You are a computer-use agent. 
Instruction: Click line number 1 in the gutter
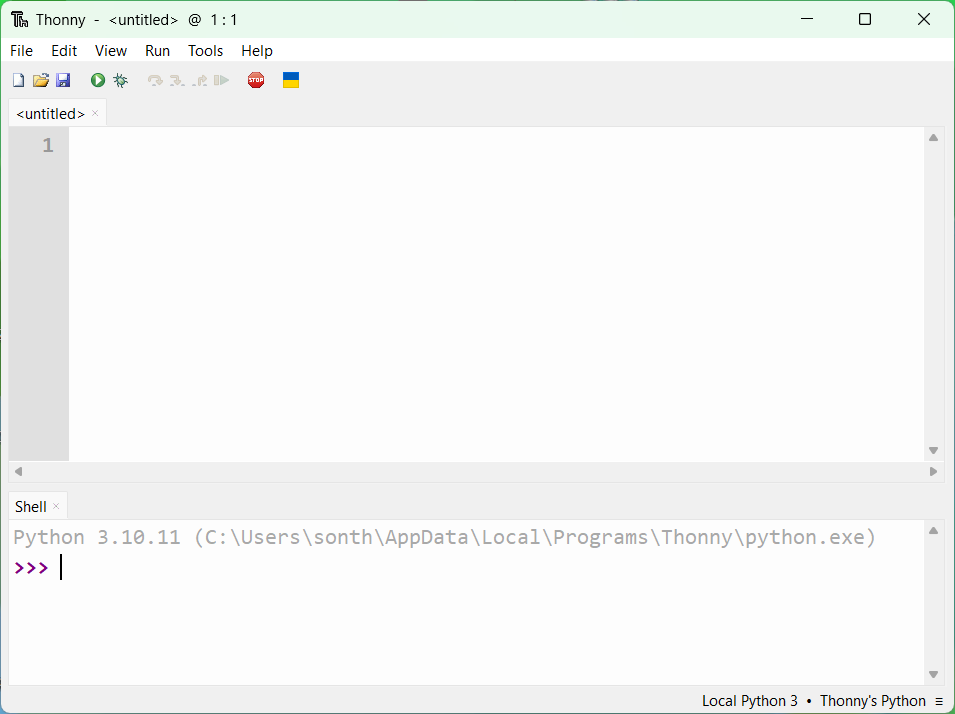(x=48, y=145)
